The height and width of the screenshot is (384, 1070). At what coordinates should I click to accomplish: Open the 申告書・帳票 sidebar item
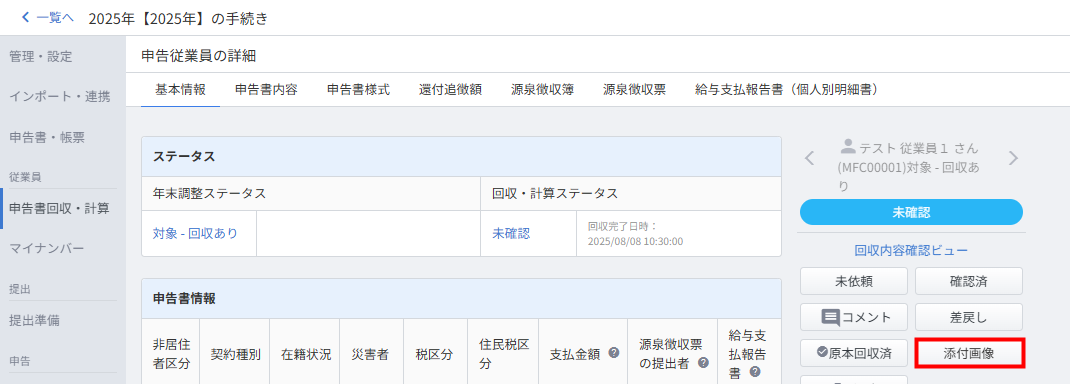coord(47,138)
